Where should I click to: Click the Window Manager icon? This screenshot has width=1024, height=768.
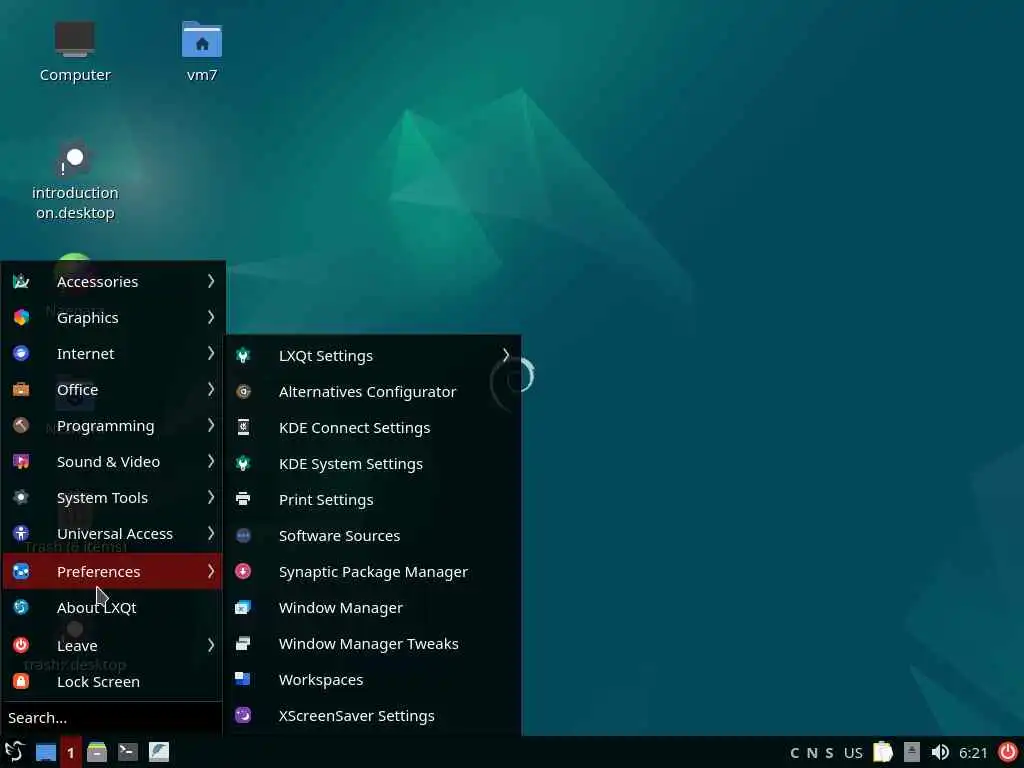click(243, 607)
